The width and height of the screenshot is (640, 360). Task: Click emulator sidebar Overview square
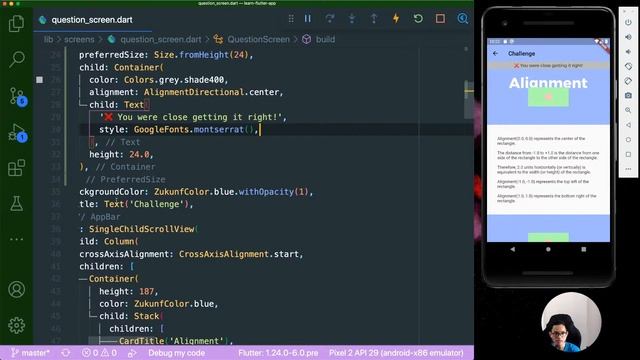(628, 154)
